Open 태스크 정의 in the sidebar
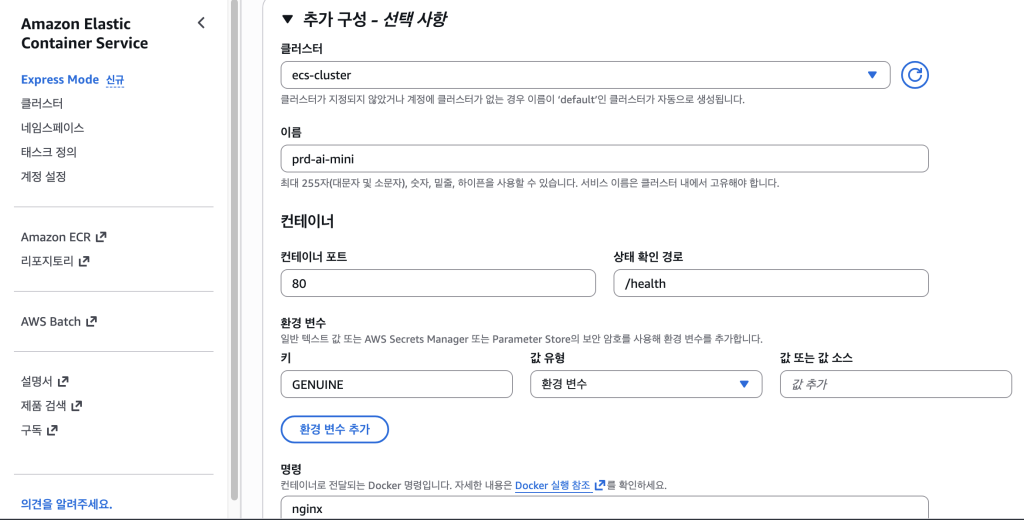The width and height of the screenshot is (1024, 520). pos(49,152)
